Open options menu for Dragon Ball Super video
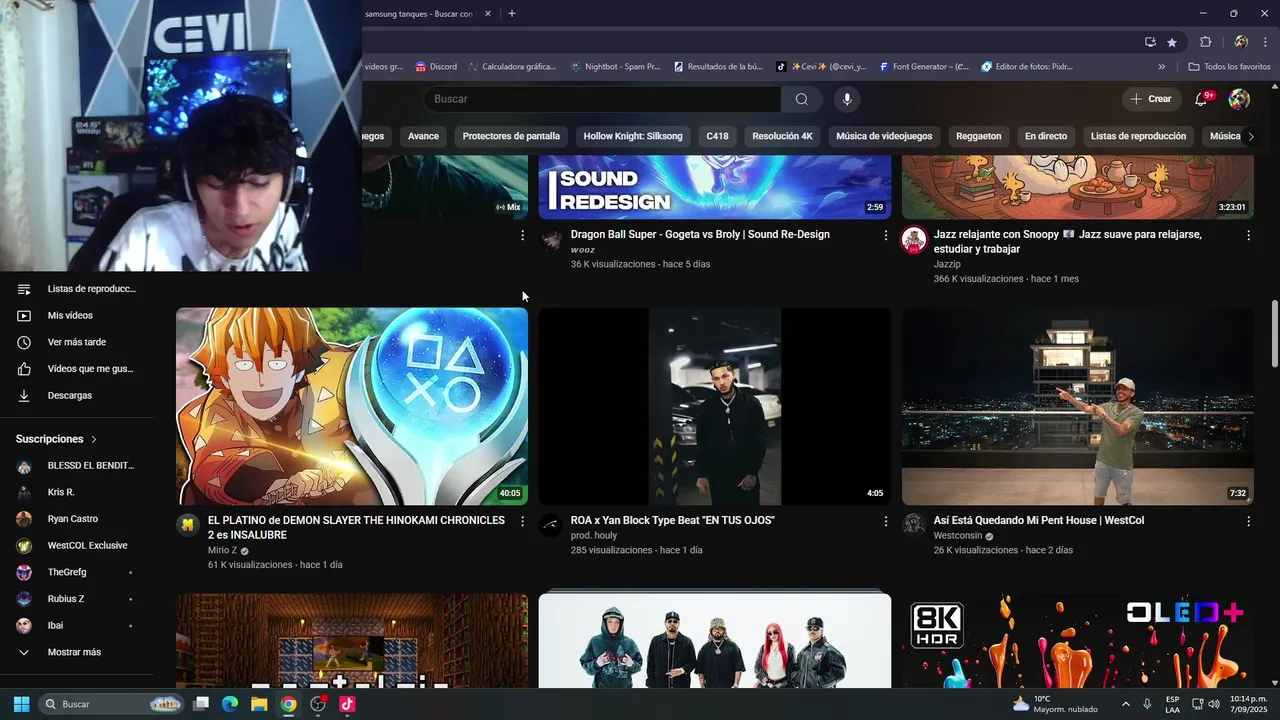Viewport: 1280px width, 720px height. [x=885, y=235]
